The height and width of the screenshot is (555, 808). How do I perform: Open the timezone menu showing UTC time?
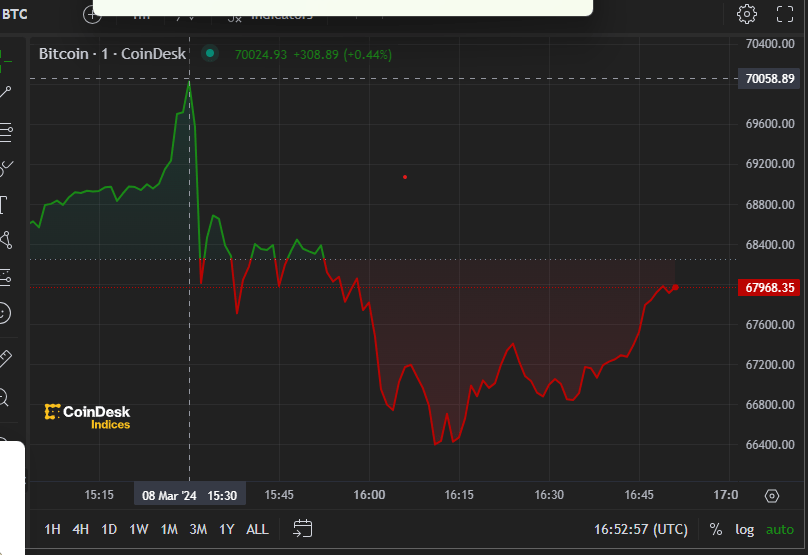click(x=640, y=529)
